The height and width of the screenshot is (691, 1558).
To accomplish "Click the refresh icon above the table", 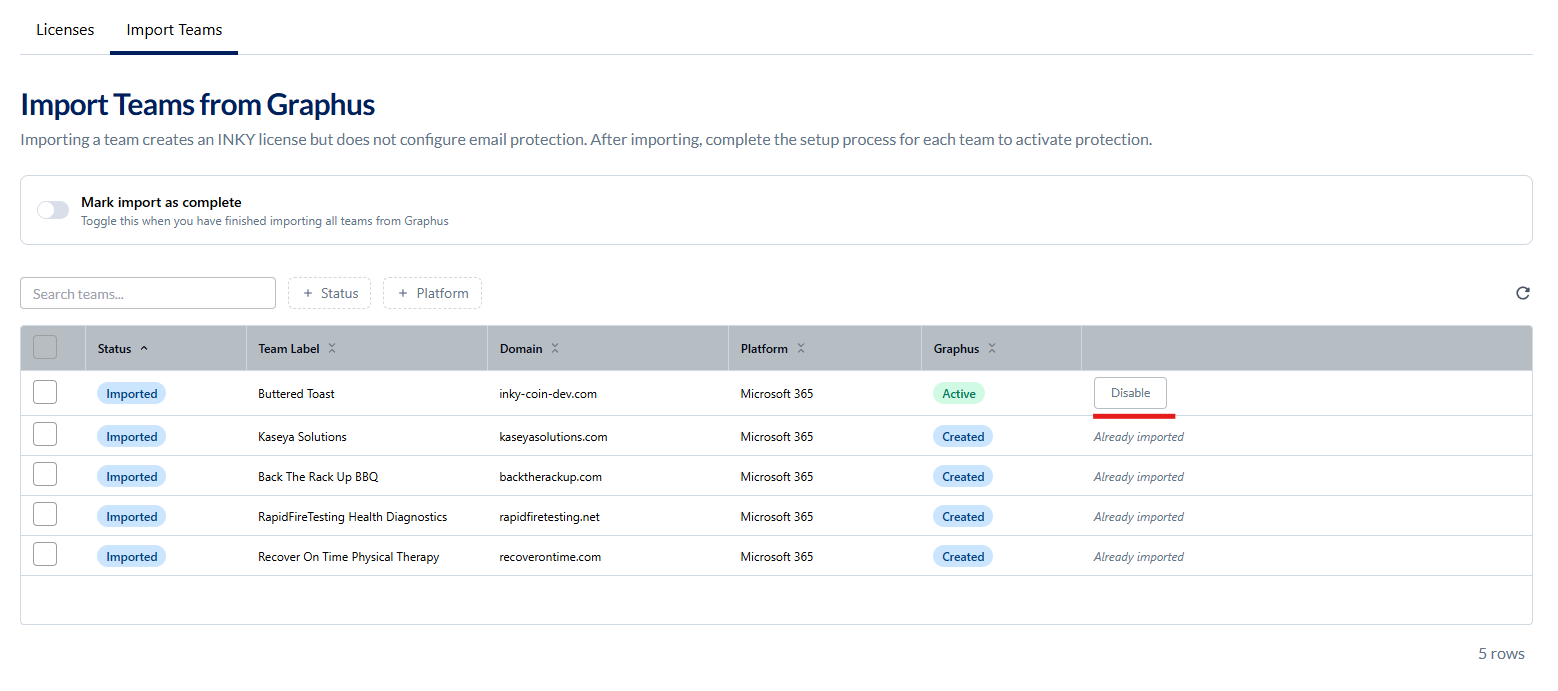I will pyautogui.click(x=1523, y=293).
